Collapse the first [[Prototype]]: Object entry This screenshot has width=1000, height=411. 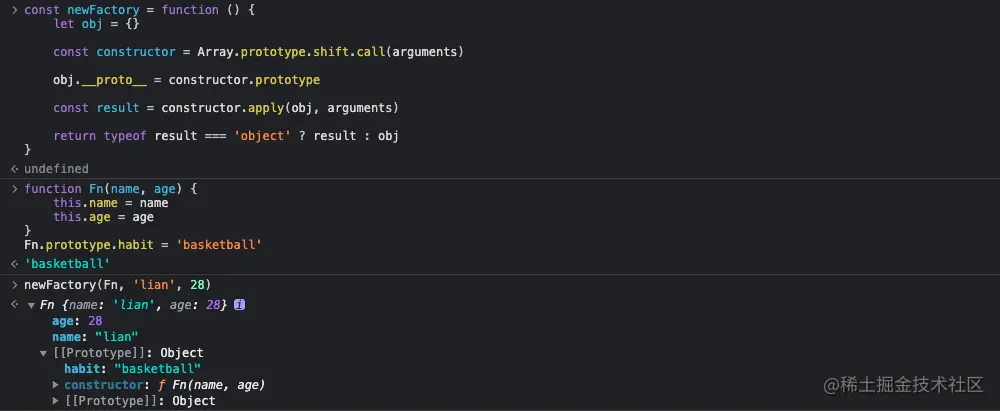(43, 354)
